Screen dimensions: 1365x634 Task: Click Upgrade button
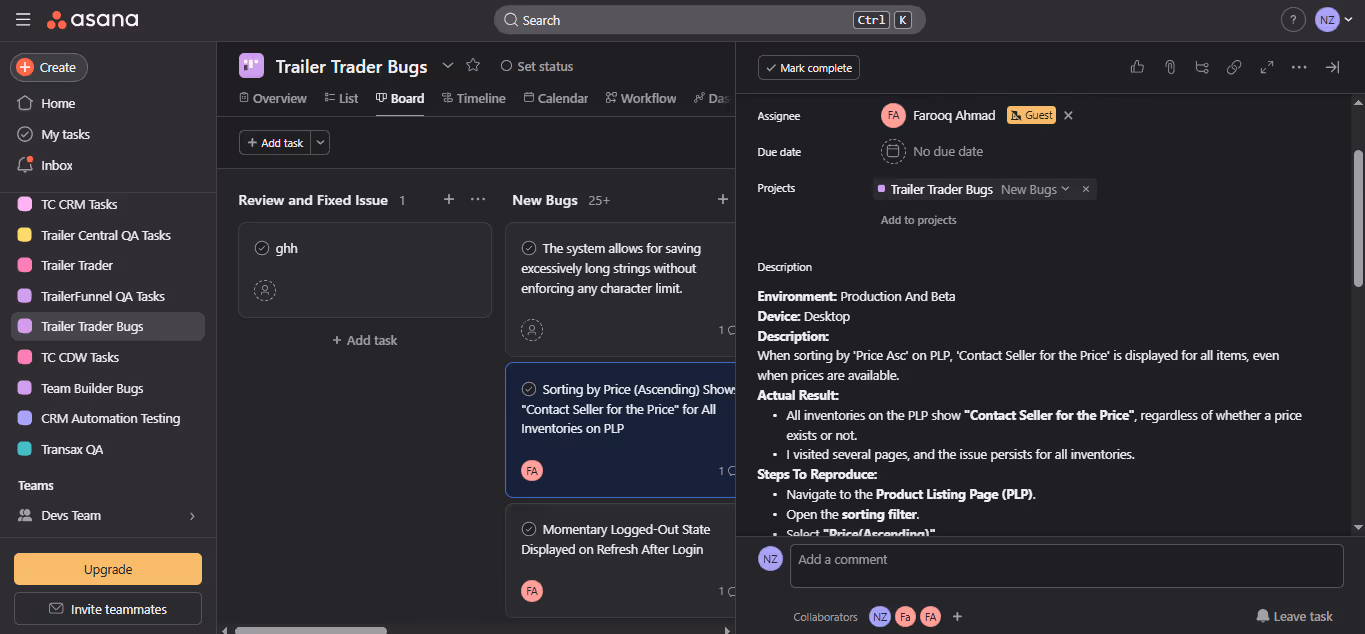(108, 569)
